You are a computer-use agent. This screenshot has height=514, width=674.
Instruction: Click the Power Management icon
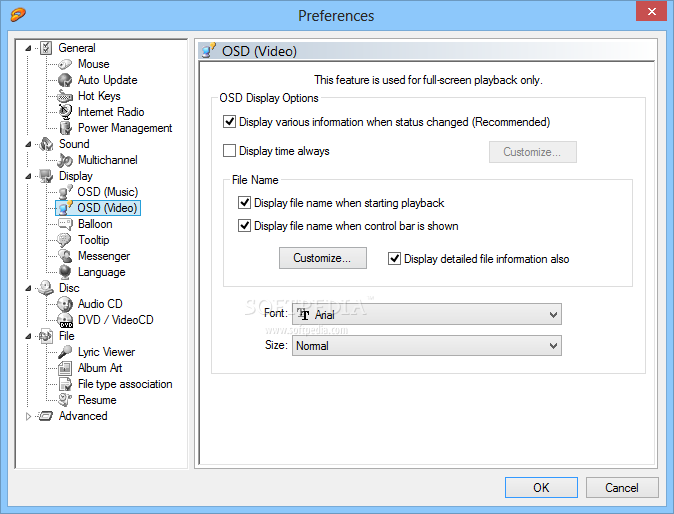point(65,128)
